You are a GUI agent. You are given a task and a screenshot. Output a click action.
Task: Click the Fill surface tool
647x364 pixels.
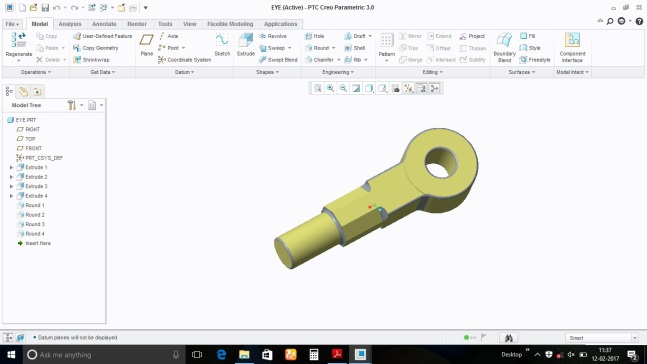point(528,36)
